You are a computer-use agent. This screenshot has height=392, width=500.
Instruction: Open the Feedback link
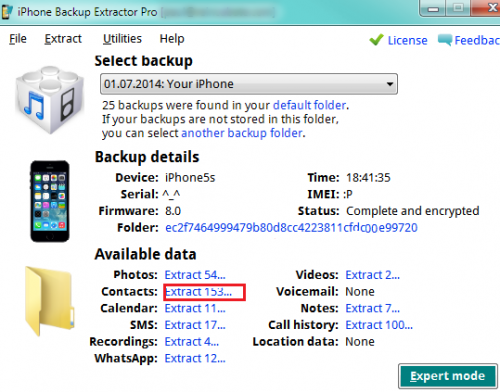click(x=477, y=40)
